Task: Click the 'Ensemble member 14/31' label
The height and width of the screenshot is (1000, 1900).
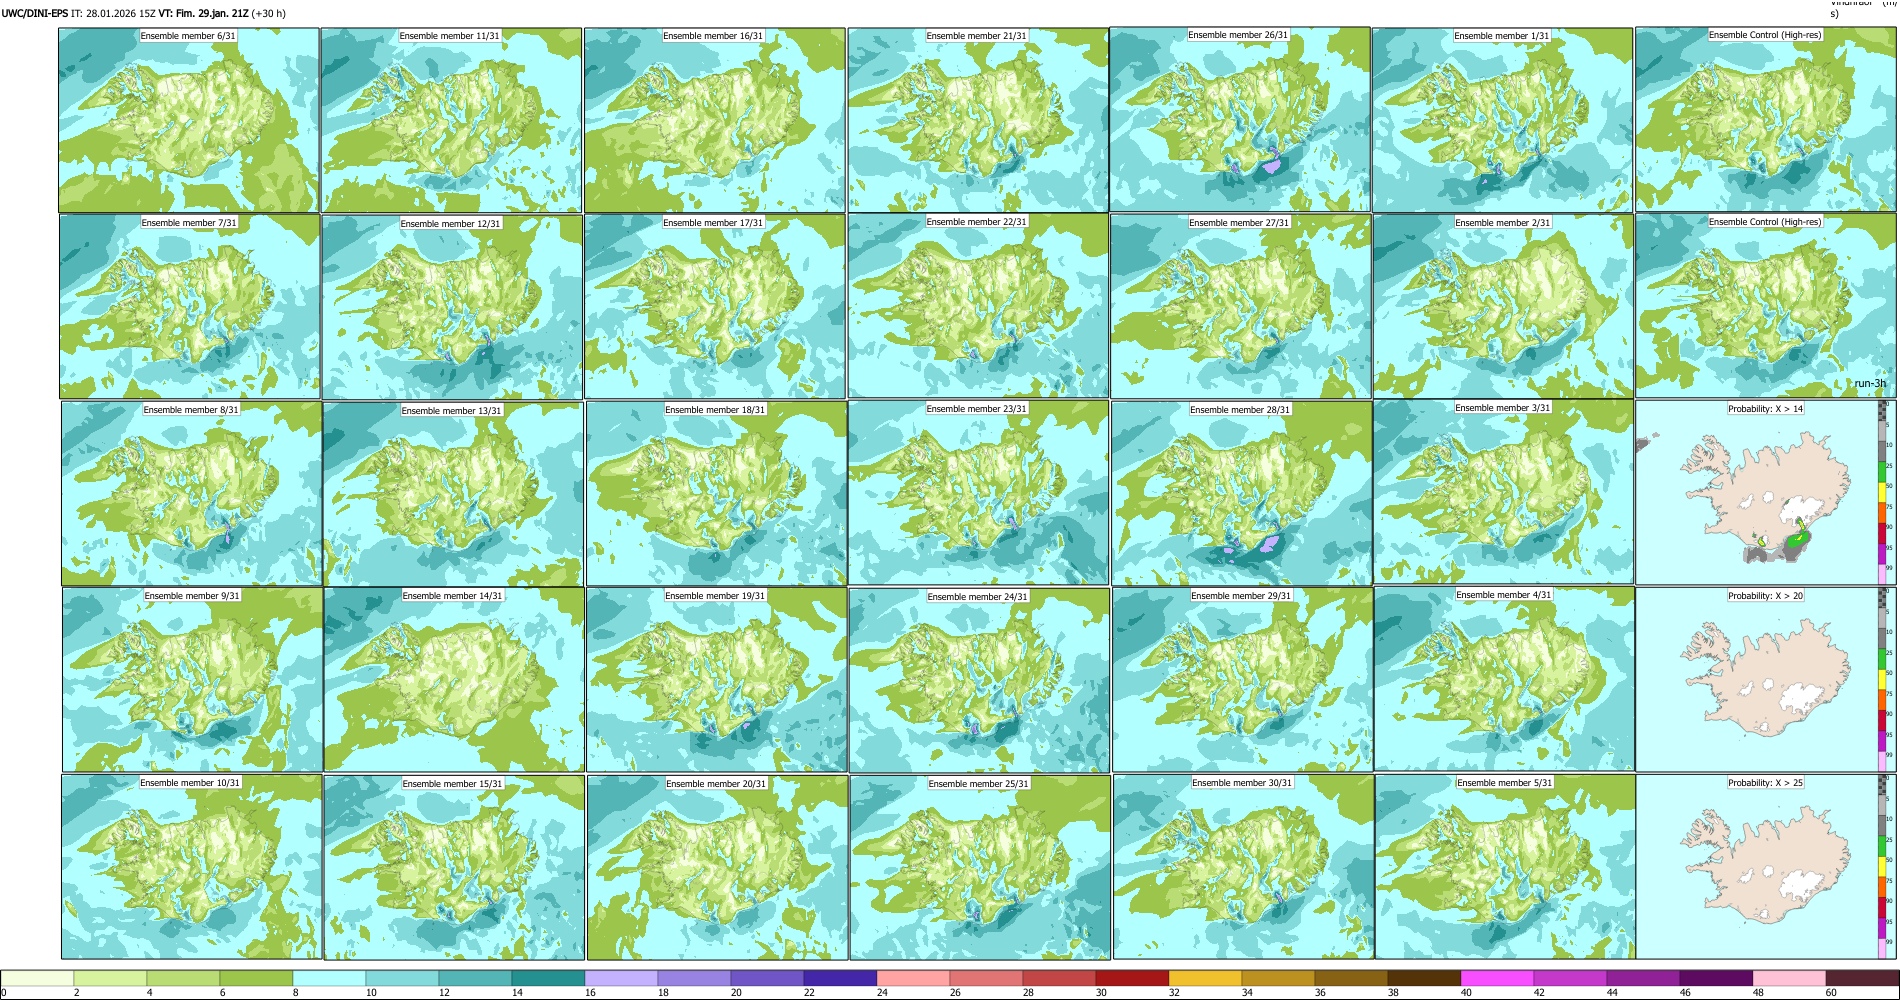Action: click(452, 596)
